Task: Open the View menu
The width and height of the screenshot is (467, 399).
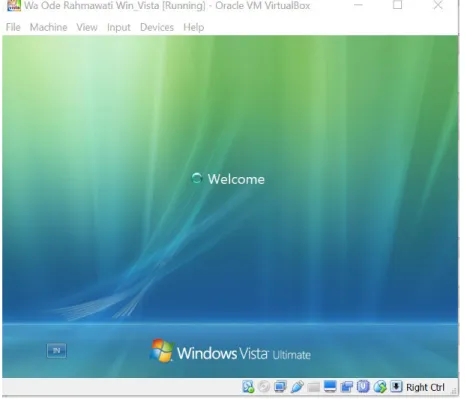Action: click(87, 27)
